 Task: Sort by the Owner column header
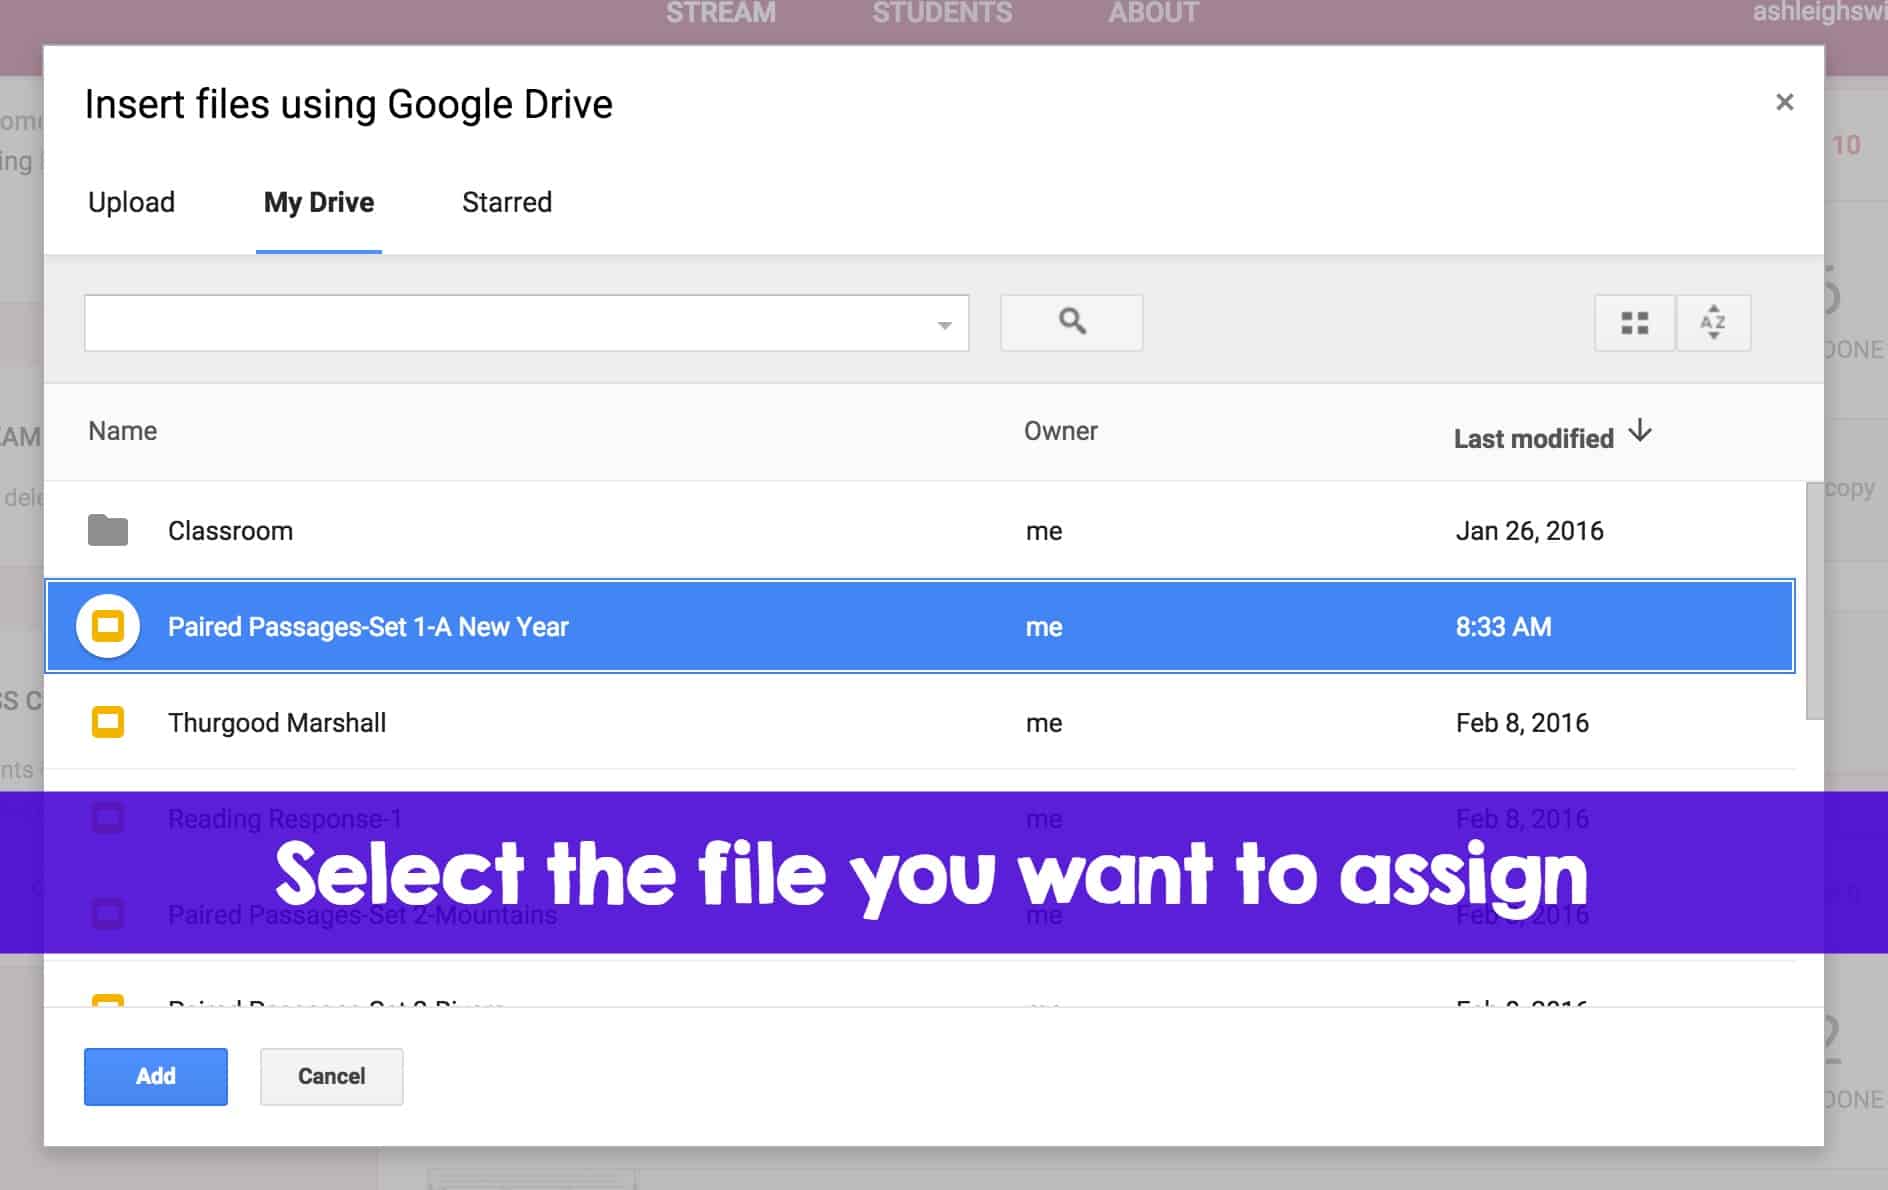(1060, 431)
